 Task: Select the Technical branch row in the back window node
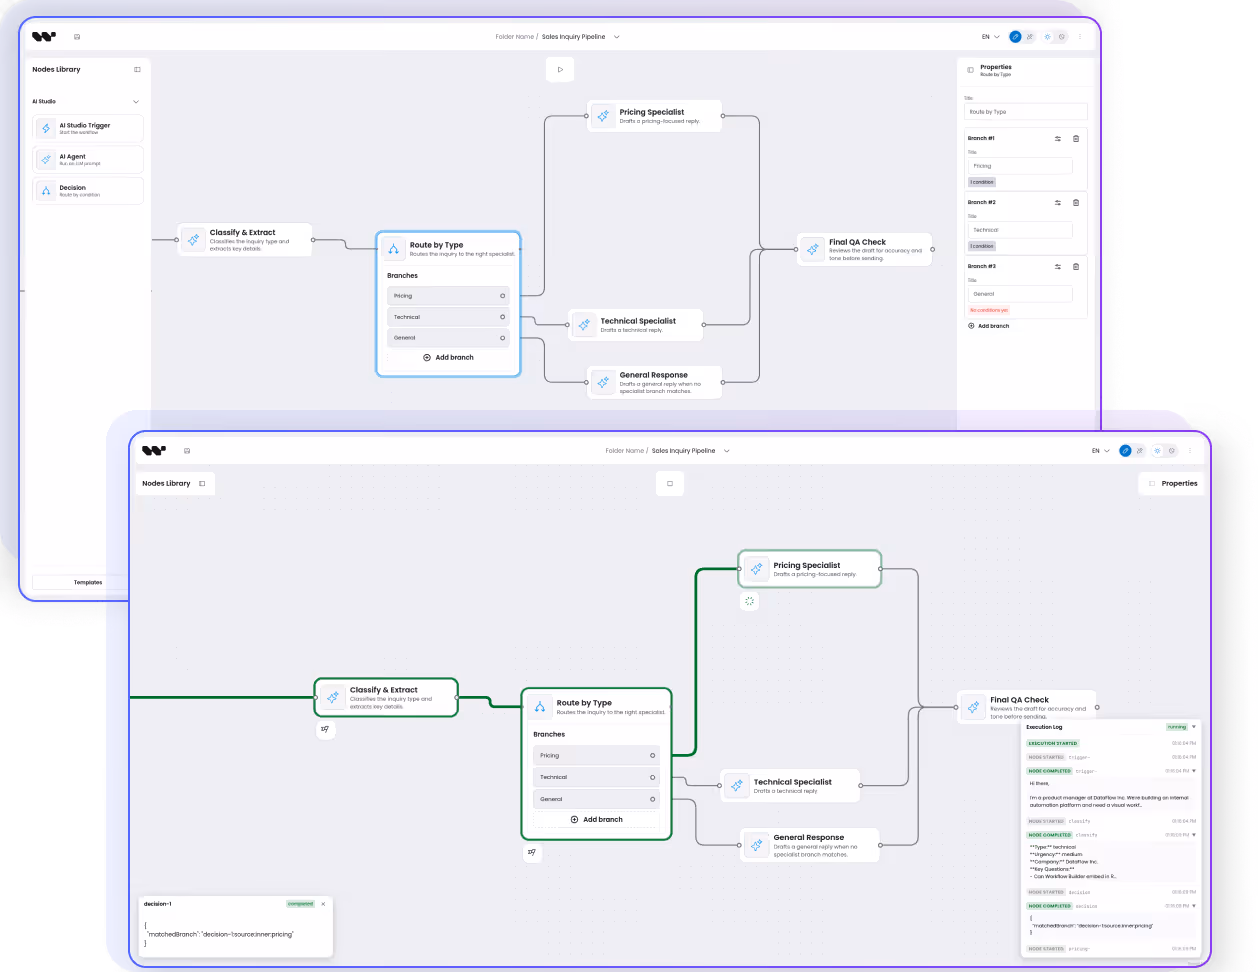click(448, 317)
